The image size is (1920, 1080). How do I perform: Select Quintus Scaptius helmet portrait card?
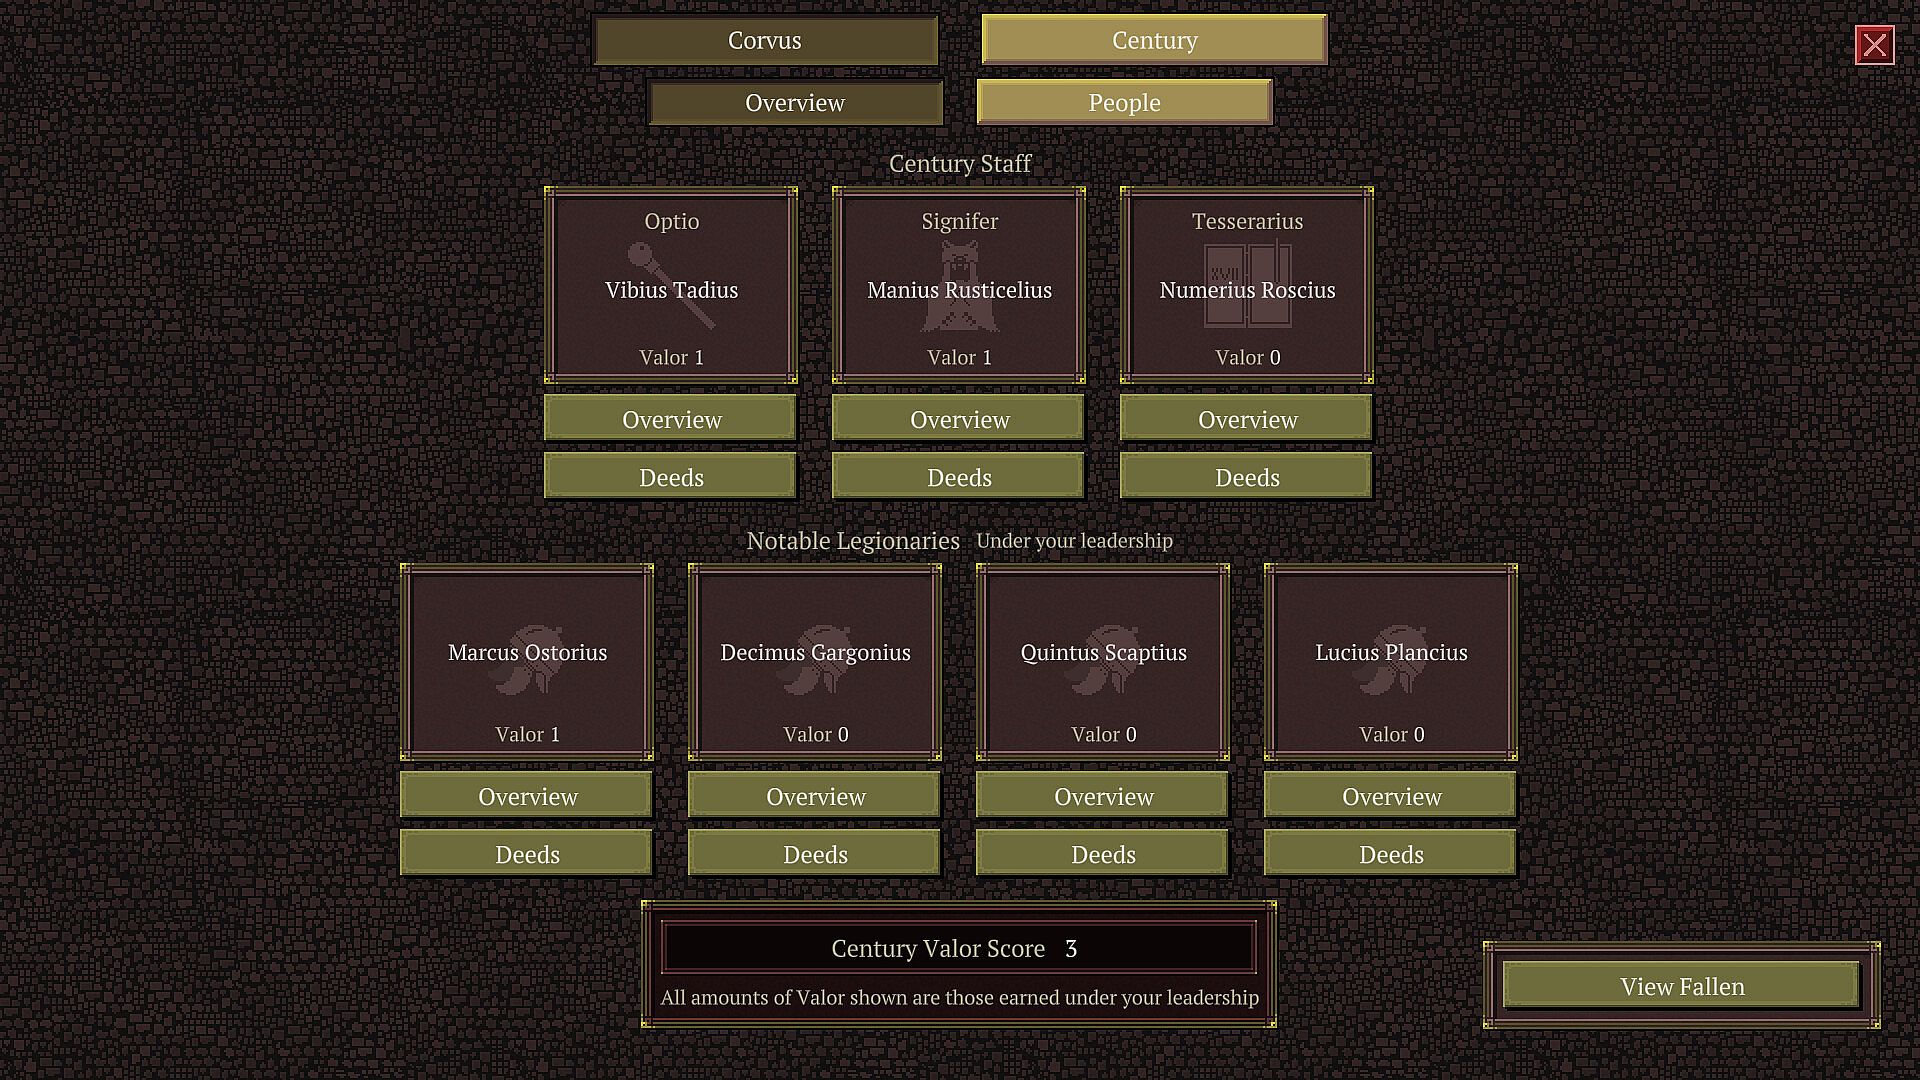click(1103, 662)
